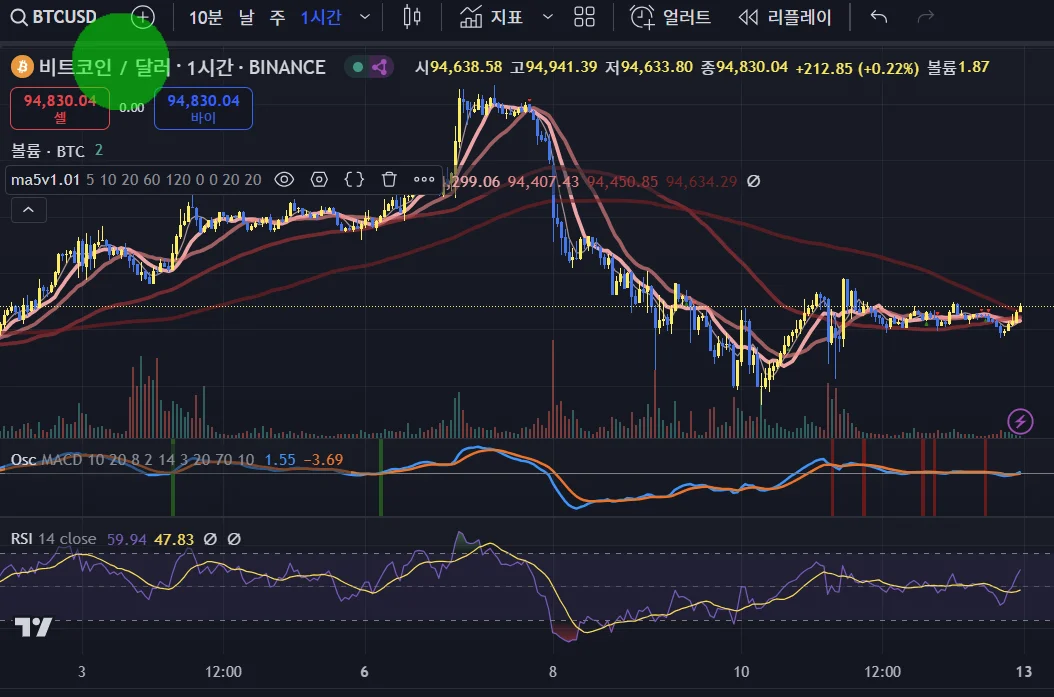Undo last action arrow
Screen dimensions: 1054x697
879,17
